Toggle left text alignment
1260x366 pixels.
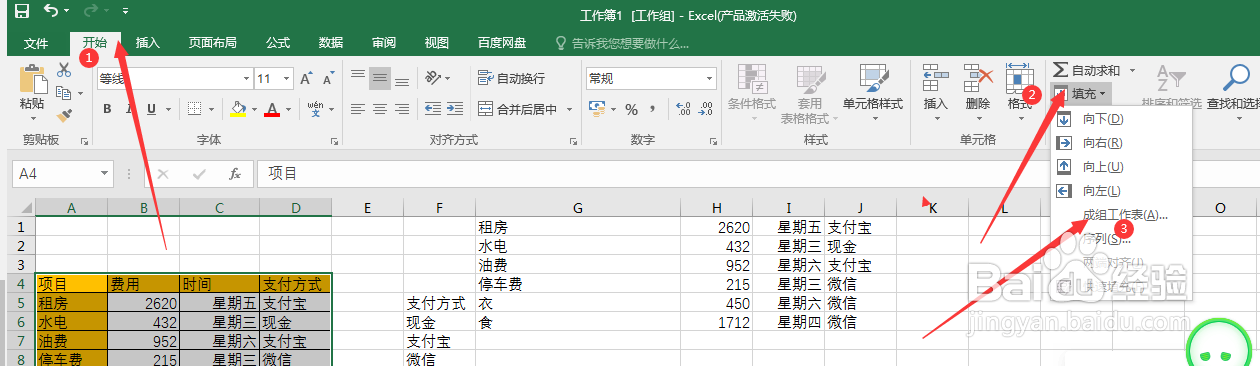tap(358, 109)
